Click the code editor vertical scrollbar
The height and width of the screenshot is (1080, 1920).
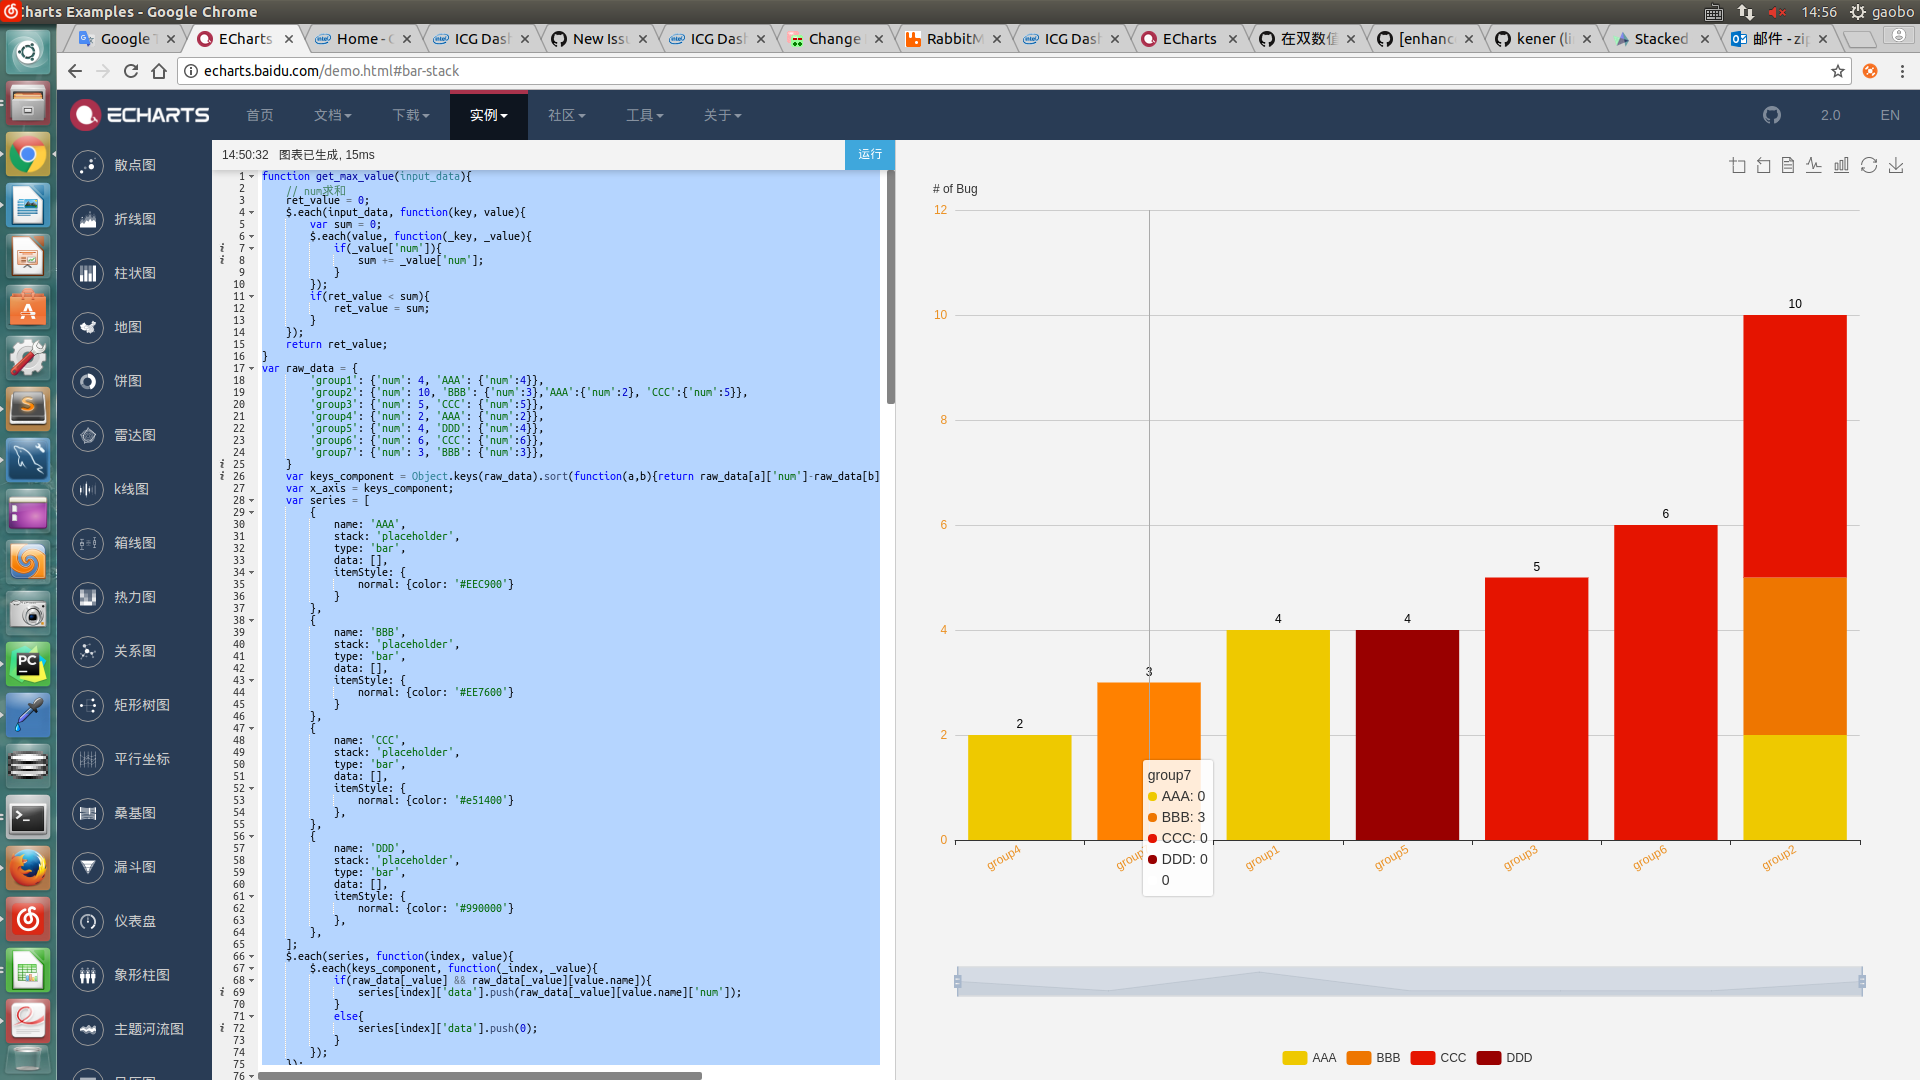[x=890, y=287]
